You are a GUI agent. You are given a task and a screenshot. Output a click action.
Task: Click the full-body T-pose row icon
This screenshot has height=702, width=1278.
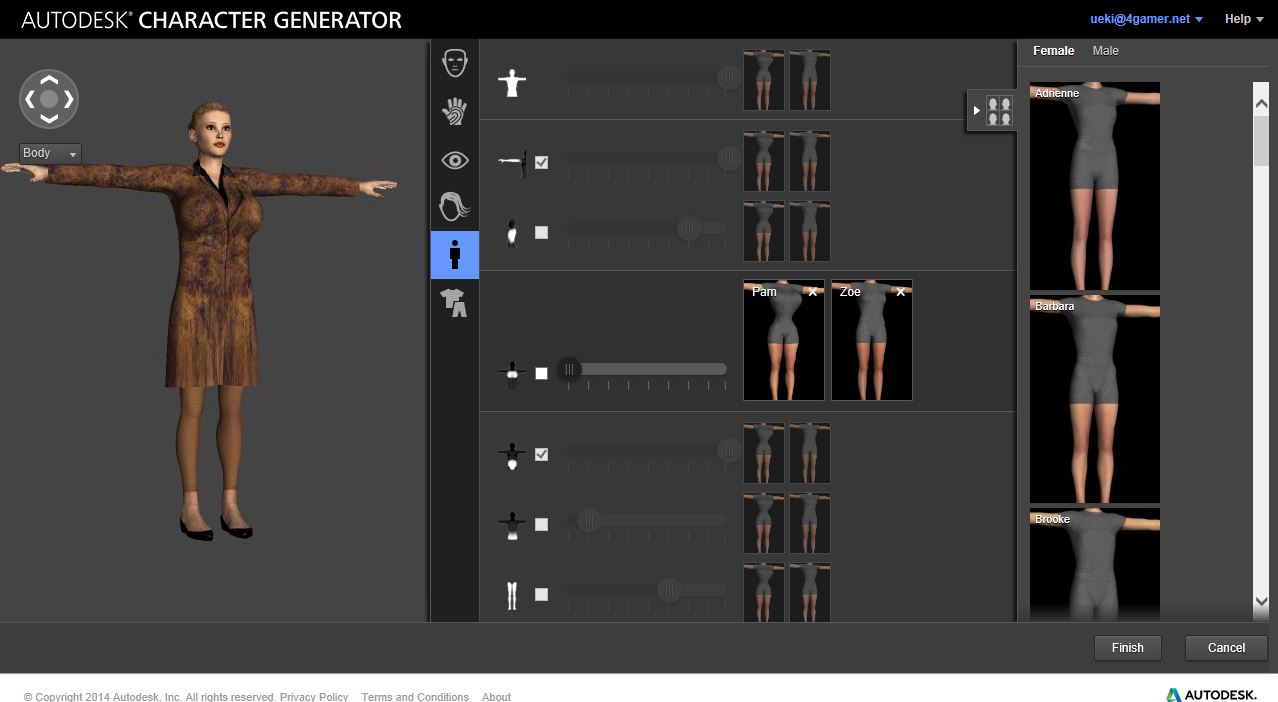point(512,82)
